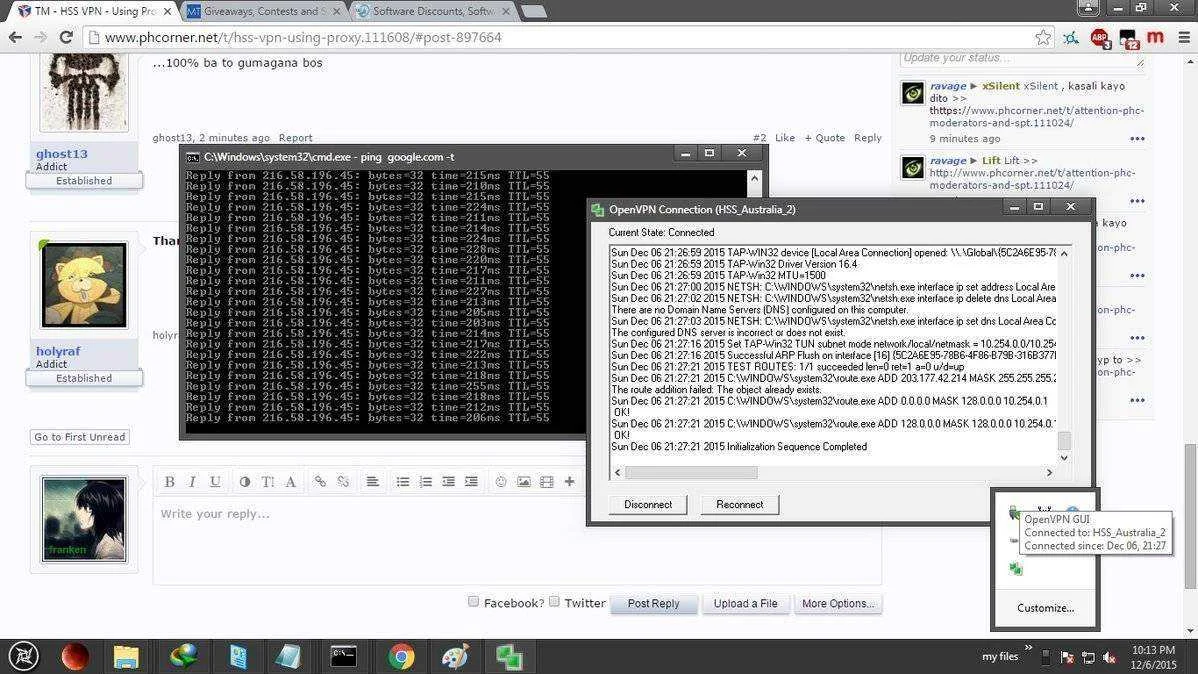Tick the Twitter share checkbox
The width and height of the screenshot is (1198, 674).
pyautogui.click(x=555, y=601)
